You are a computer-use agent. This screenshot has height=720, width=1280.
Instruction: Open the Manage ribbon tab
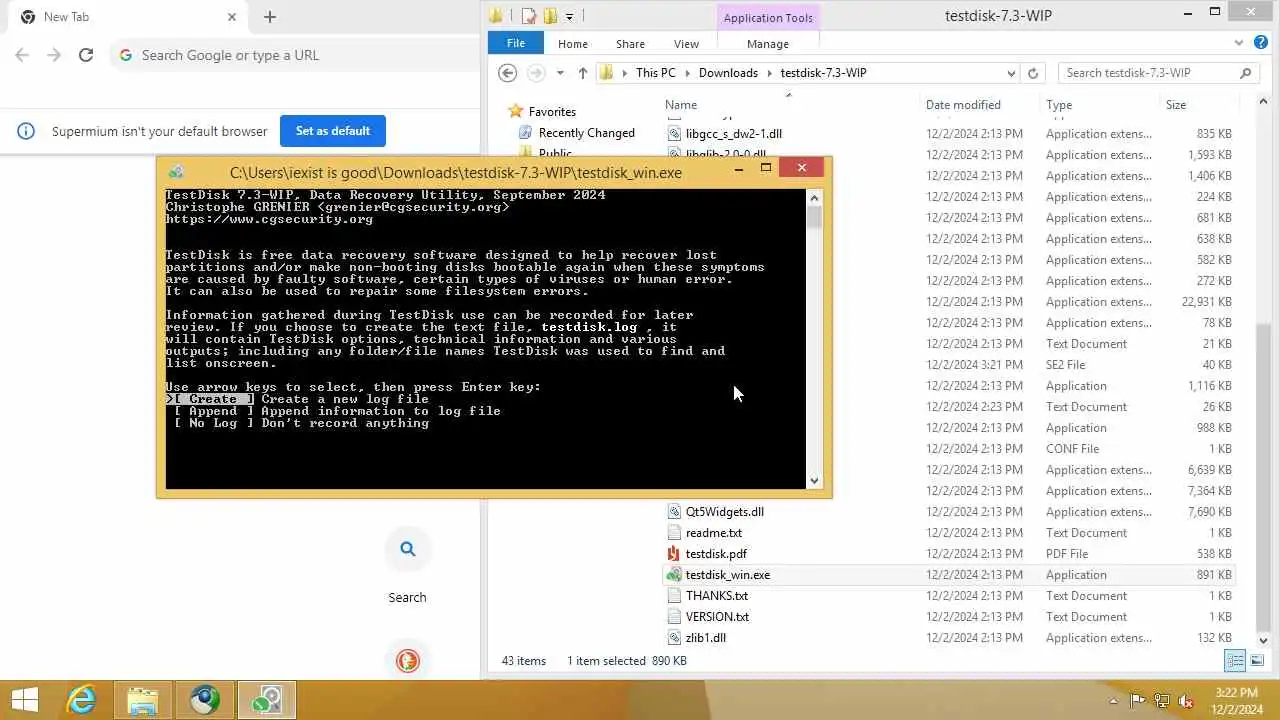768,44
